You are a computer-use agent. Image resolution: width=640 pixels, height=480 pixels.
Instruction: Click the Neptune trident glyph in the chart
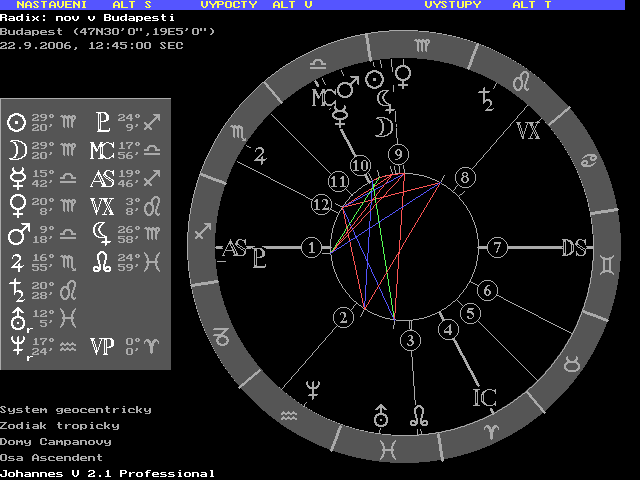pyautogui.click(x=313, y=392)
